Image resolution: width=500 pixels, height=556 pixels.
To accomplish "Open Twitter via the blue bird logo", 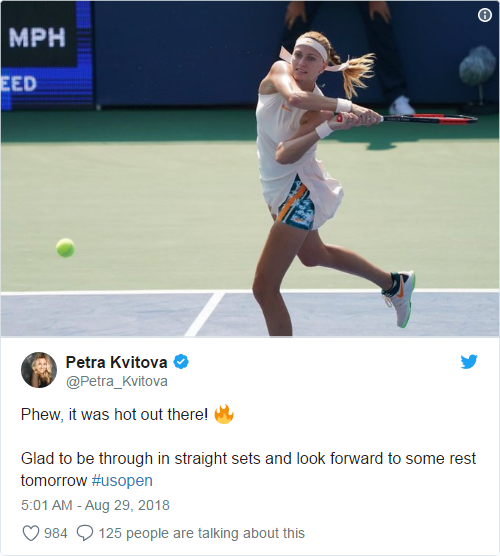I will point(469,362).
